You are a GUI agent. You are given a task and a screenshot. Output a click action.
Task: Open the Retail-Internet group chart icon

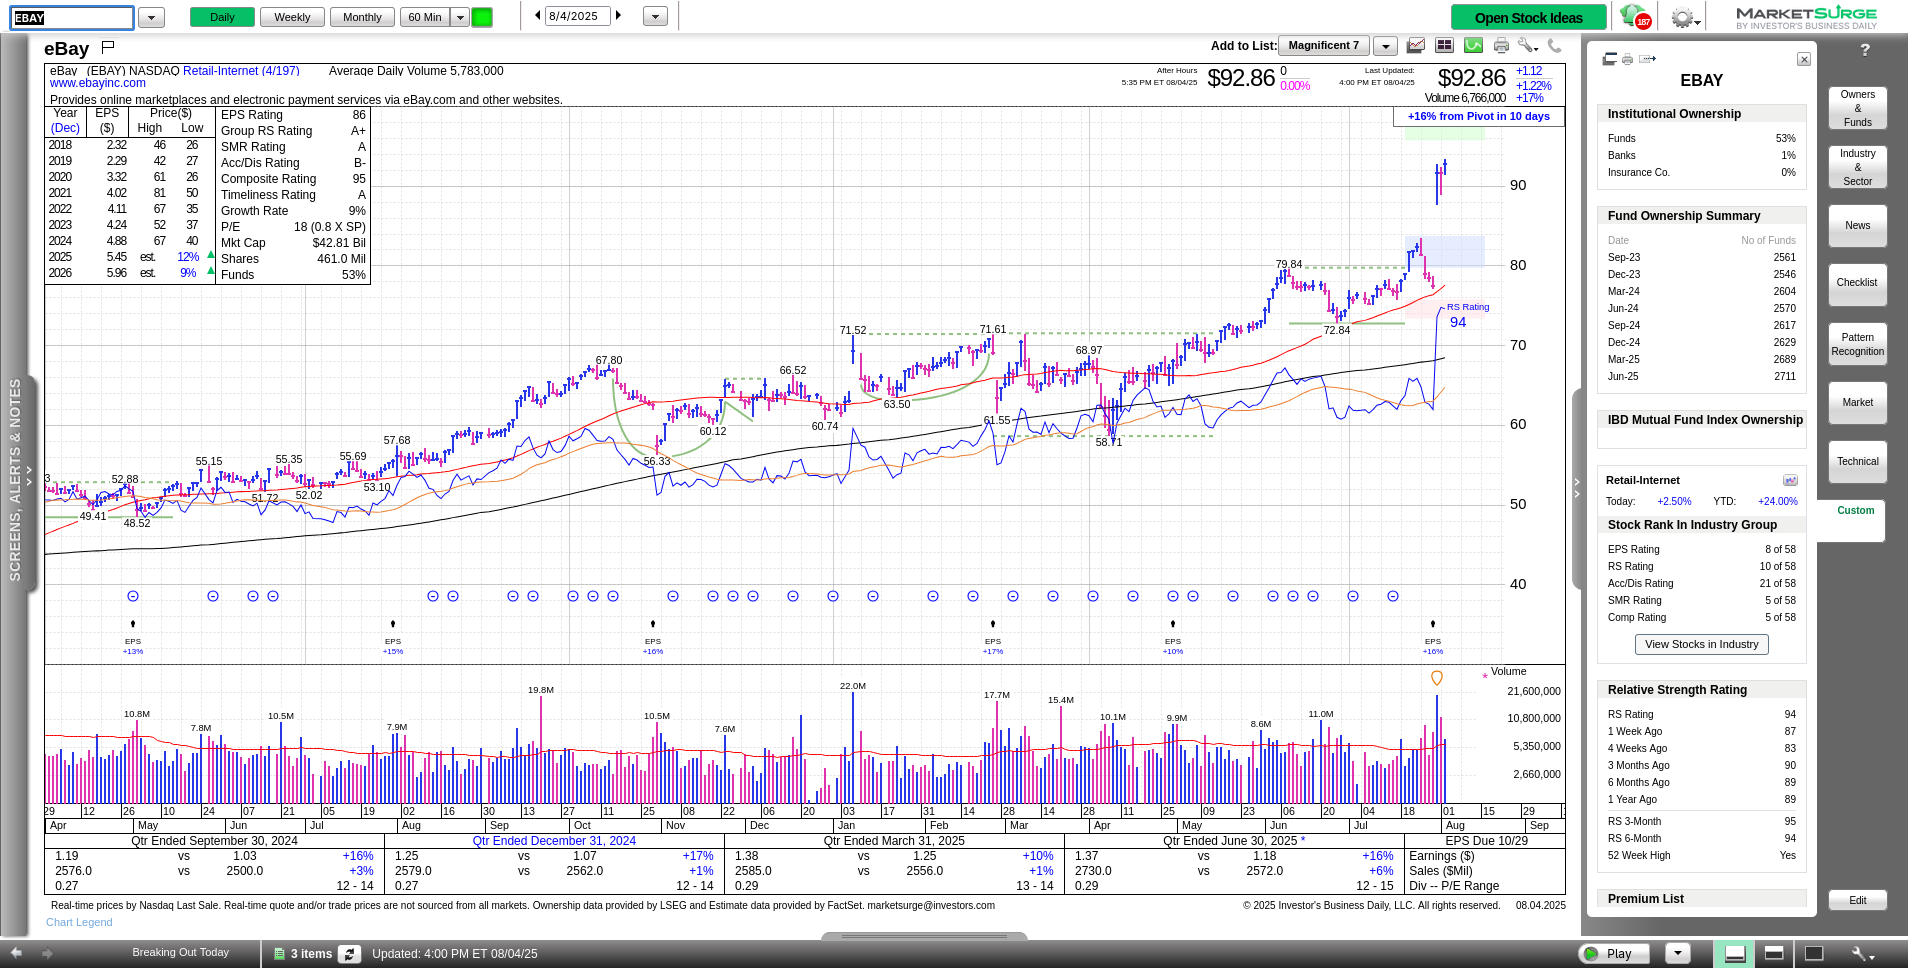click(1790, 480)
